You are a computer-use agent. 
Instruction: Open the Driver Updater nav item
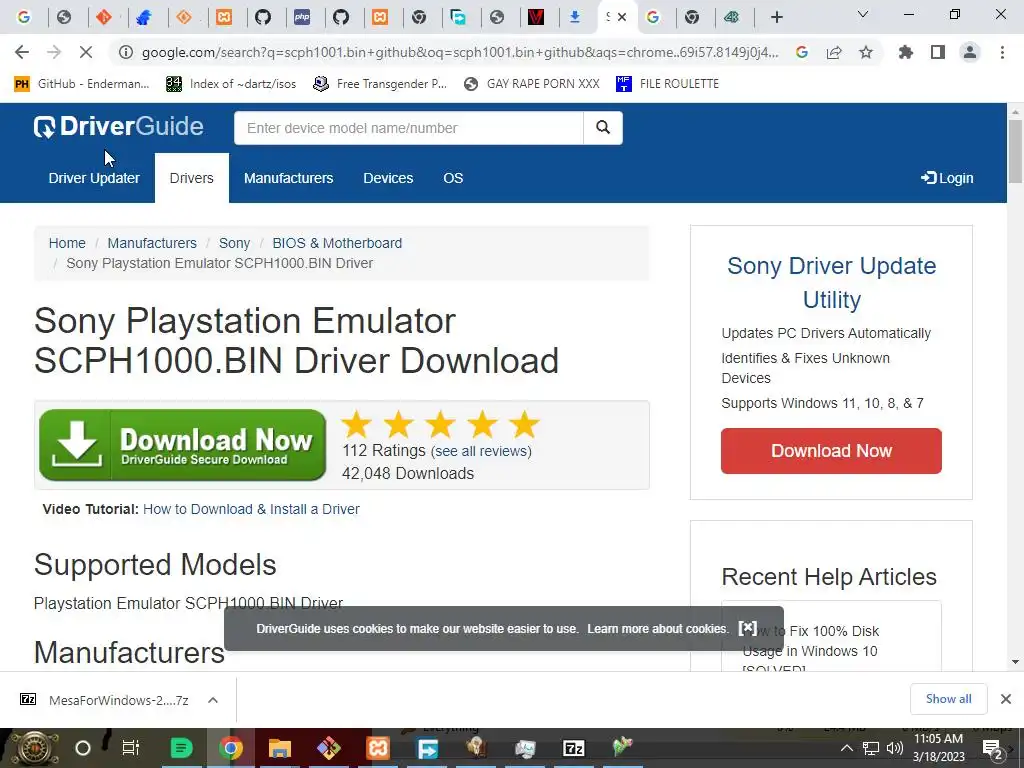click(x=94, y=178)
